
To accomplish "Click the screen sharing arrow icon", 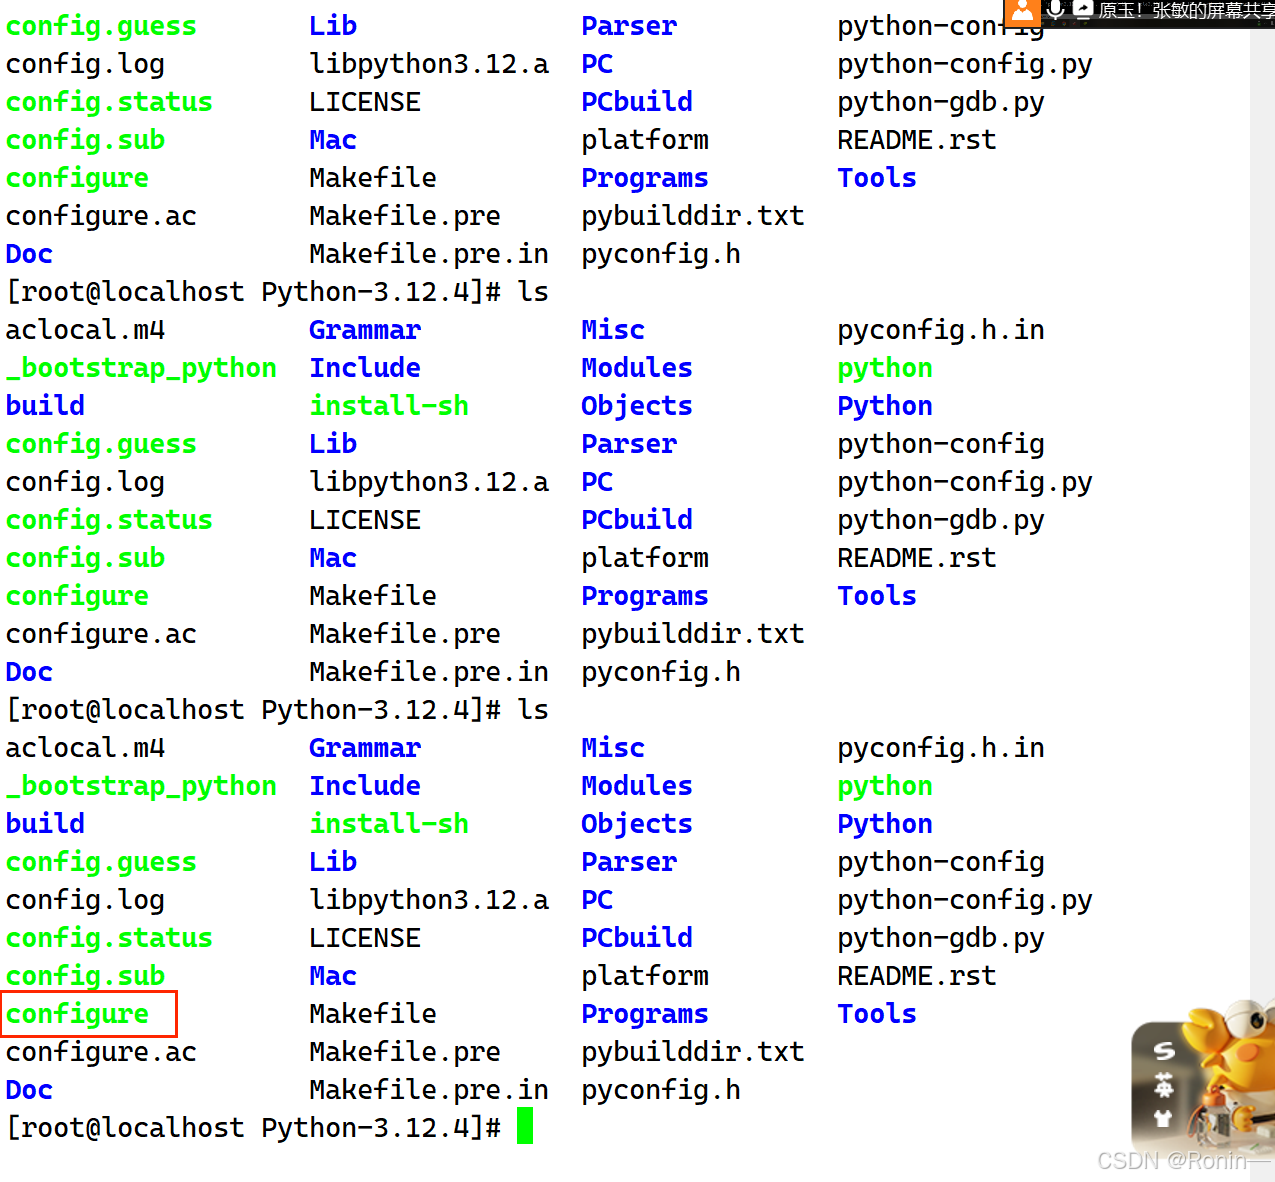I will [1083, 10].
